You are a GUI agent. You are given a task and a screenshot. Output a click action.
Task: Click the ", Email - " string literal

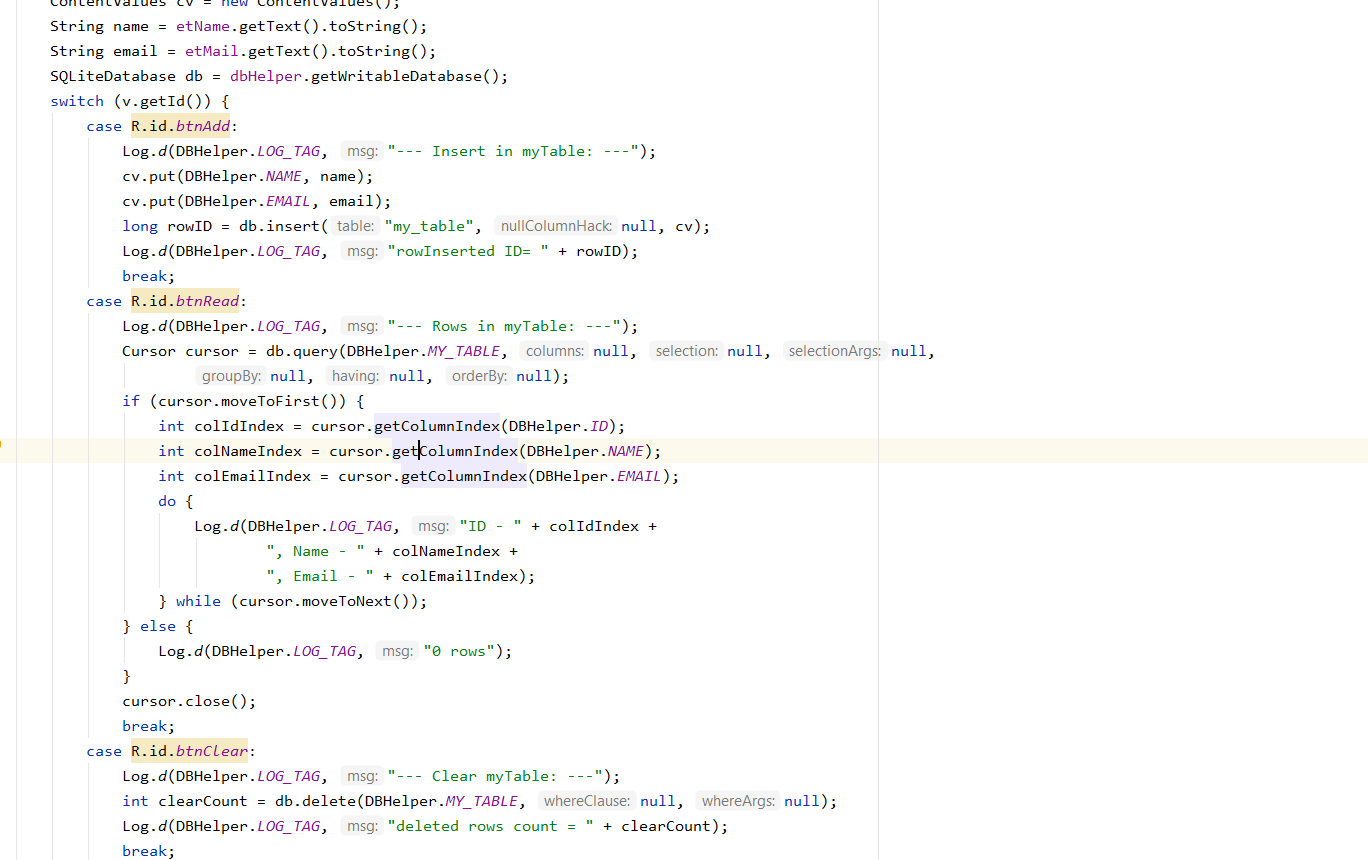click(320, 576)
